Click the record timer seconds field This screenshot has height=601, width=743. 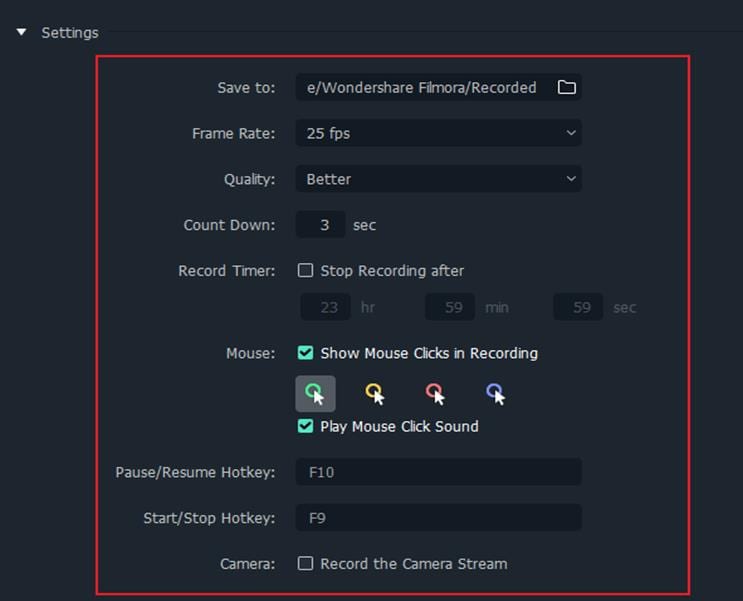coord(578,307)
